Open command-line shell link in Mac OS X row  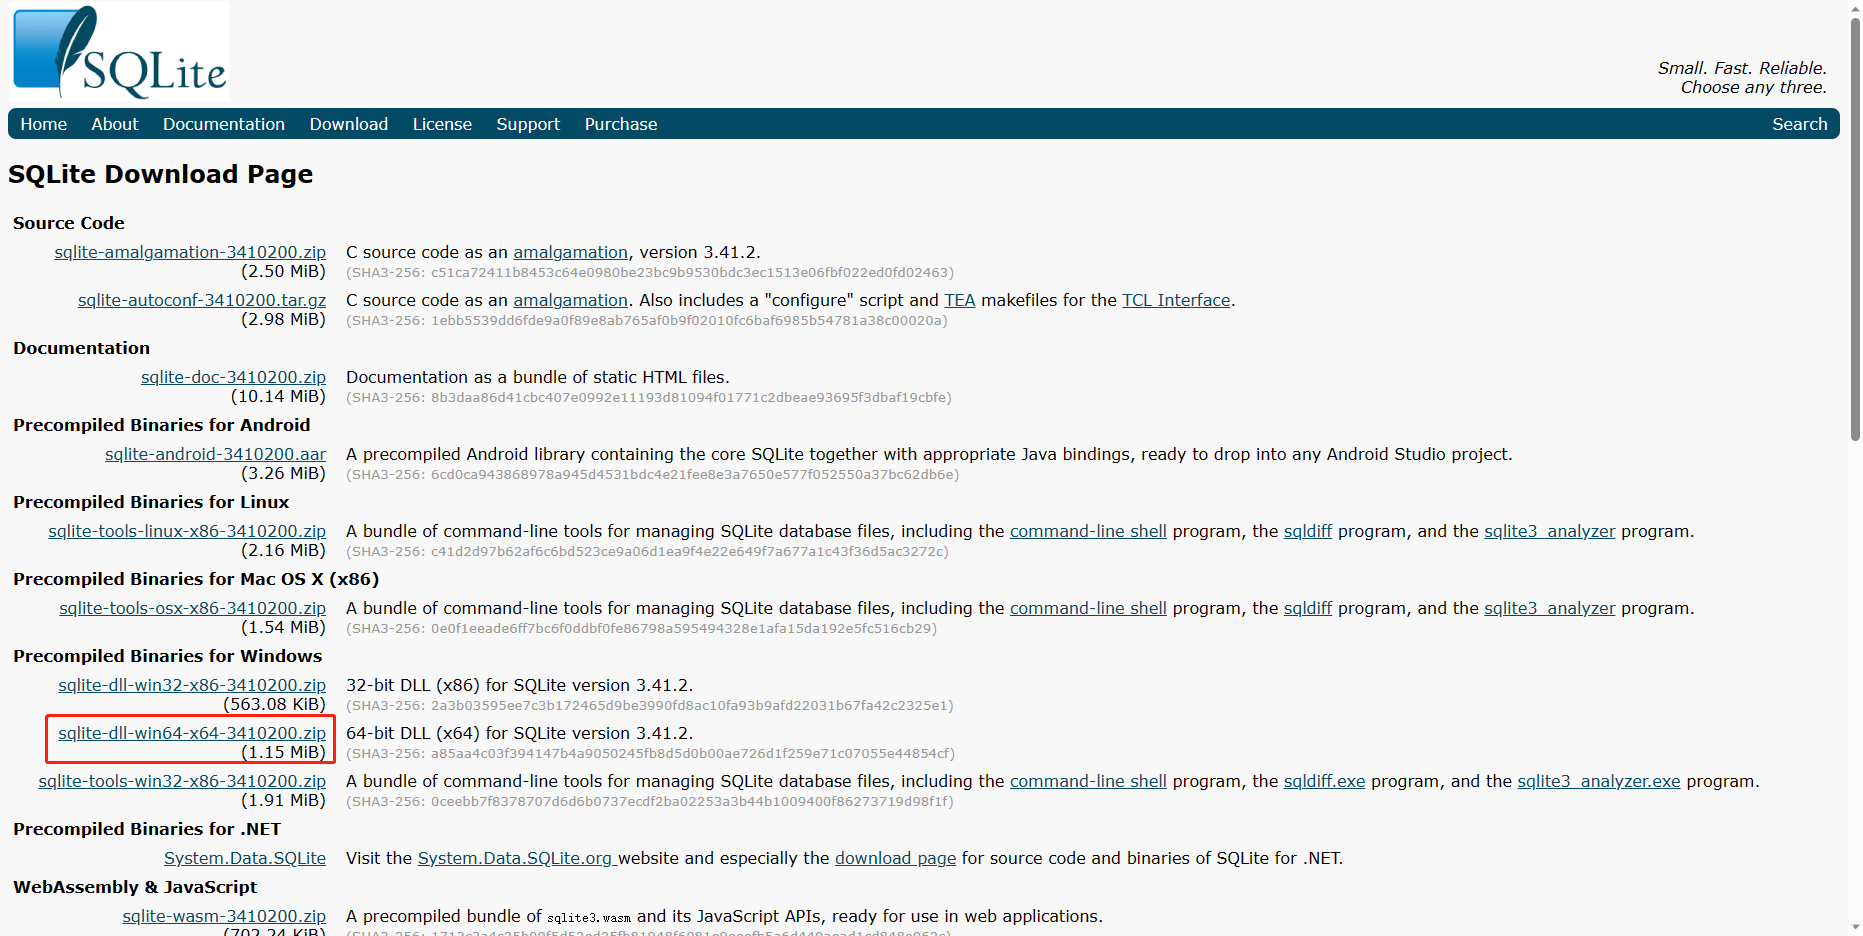click(1088, 608)
